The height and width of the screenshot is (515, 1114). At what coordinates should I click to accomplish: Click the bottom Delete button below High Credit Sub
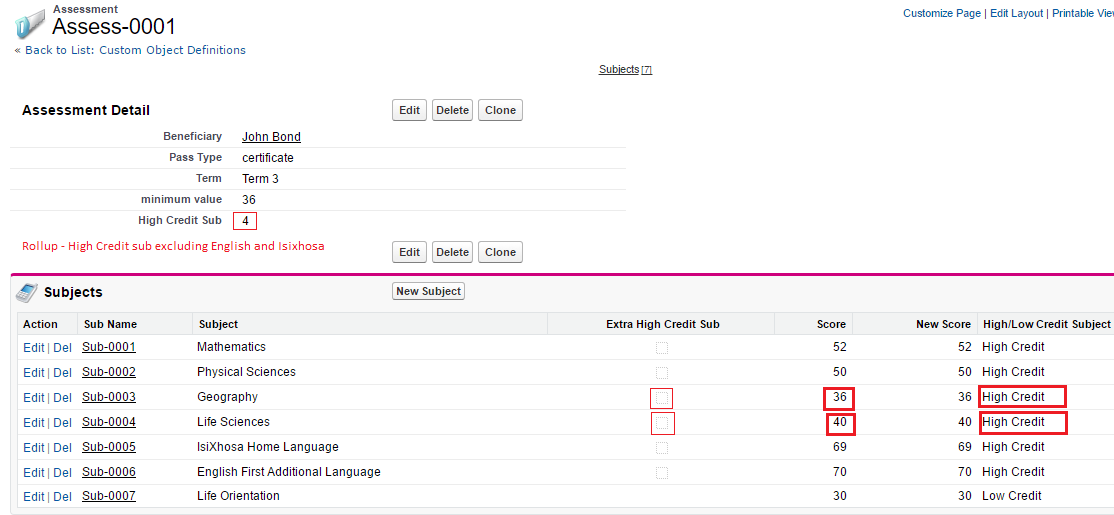click(453, 252)
